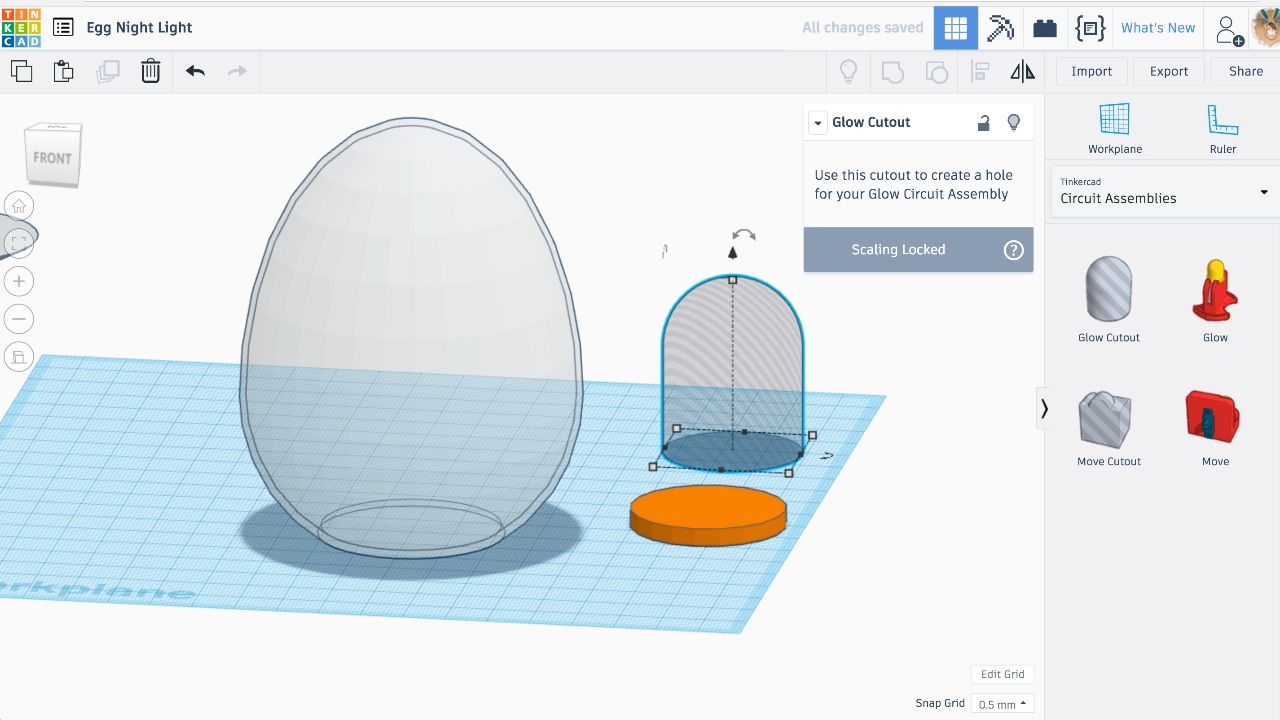Collapse the Glow Cutout inspector
Image resolution: width=1280 pixels, height=720 pixels.
pyautogui.click(x=818, y=123)
